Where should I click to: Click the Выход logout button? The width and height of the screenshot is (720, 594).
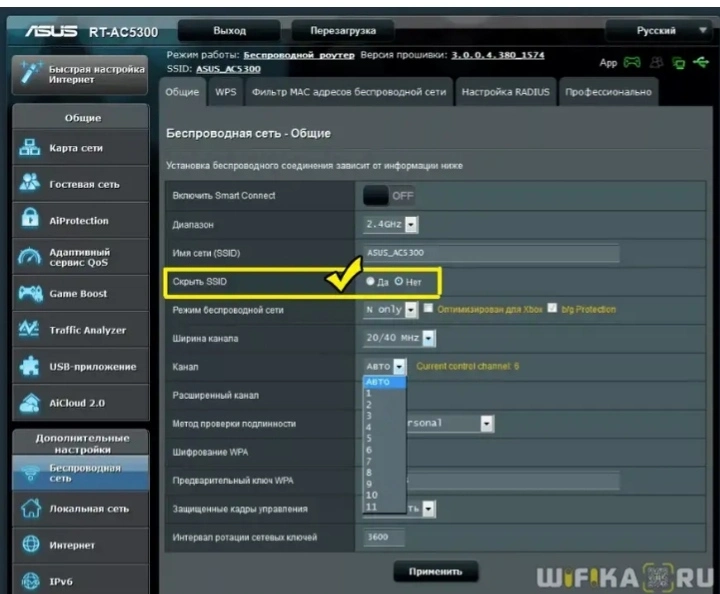click(230, 31)
